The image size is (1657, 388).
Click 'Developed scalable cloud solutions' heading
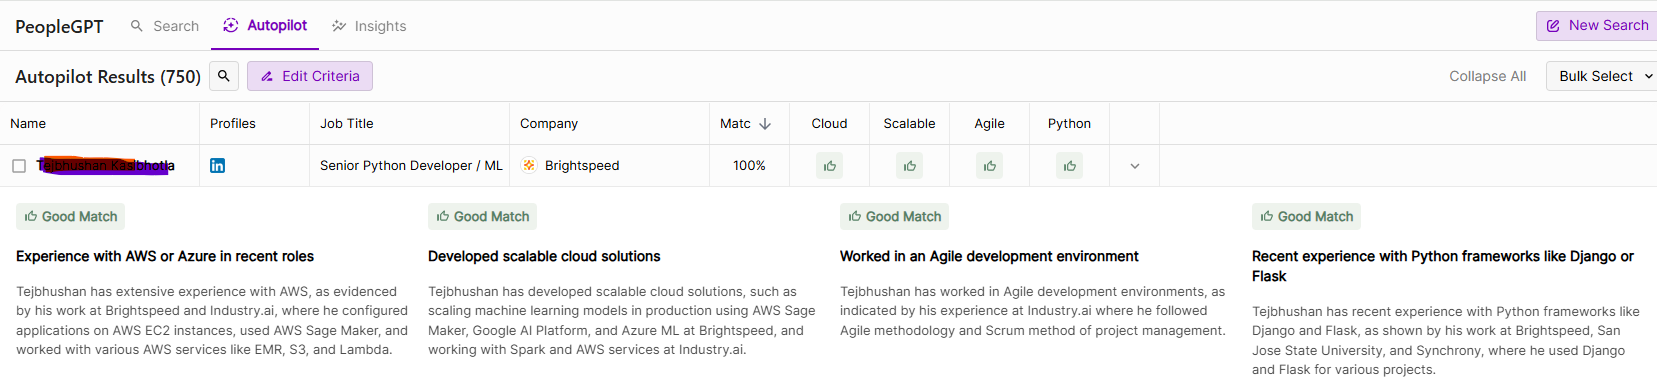coord(544,257)
